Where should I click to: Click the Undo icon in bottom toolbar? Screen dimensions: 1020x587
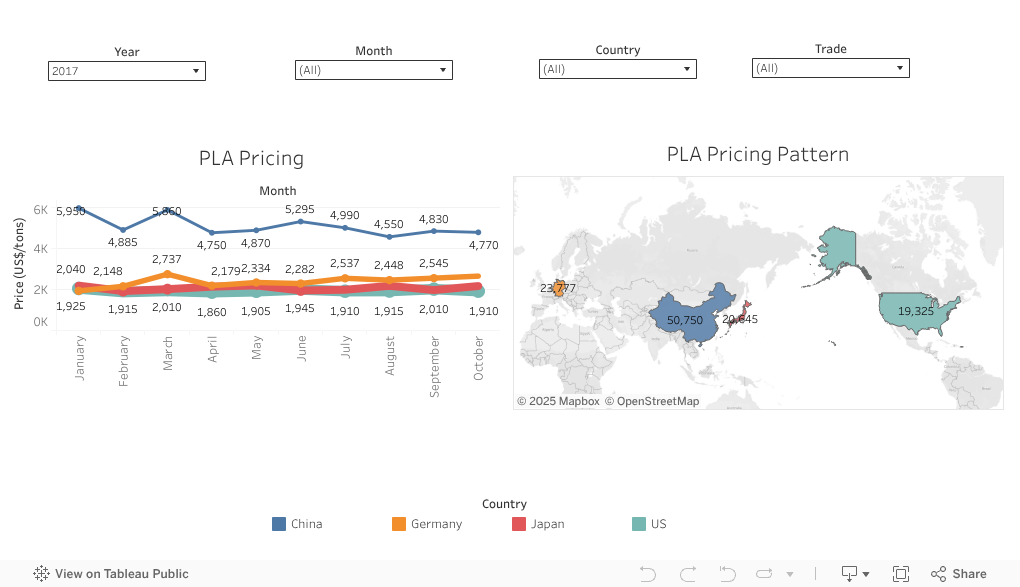click(648, 574)
